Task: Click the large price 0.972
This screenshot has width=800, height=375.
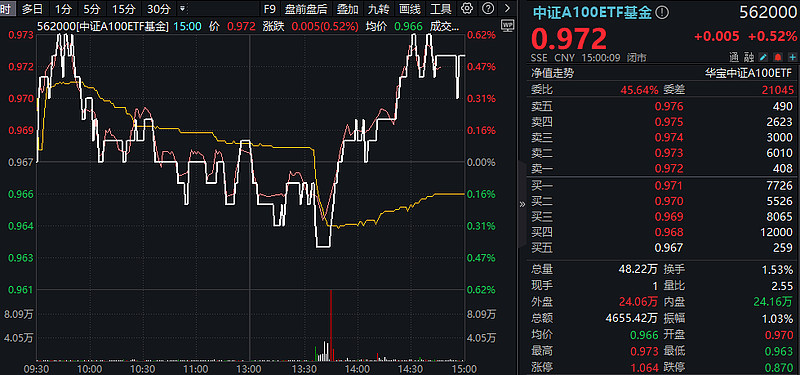Action: pos(569,39)
